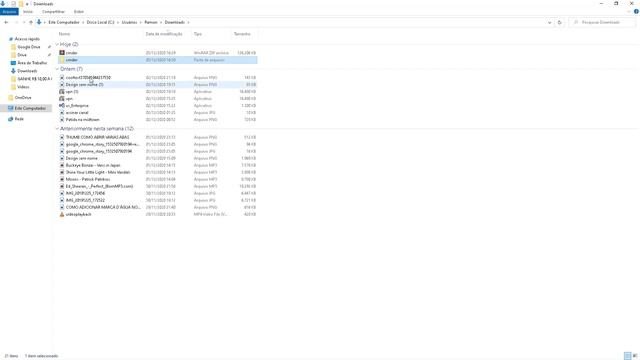Open the Arquivo menu tab
This screenshot has width=640, height=360.
pyautogui.click(x=9, y=11)
